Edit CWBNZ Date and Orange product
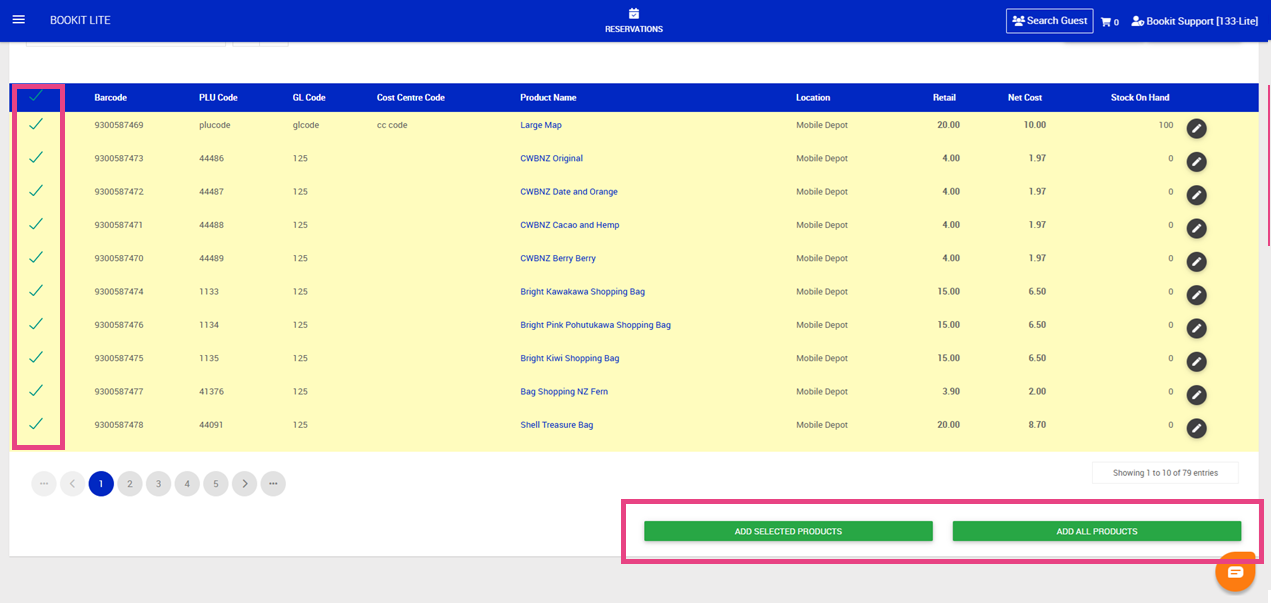 (x=1196, y=195)
